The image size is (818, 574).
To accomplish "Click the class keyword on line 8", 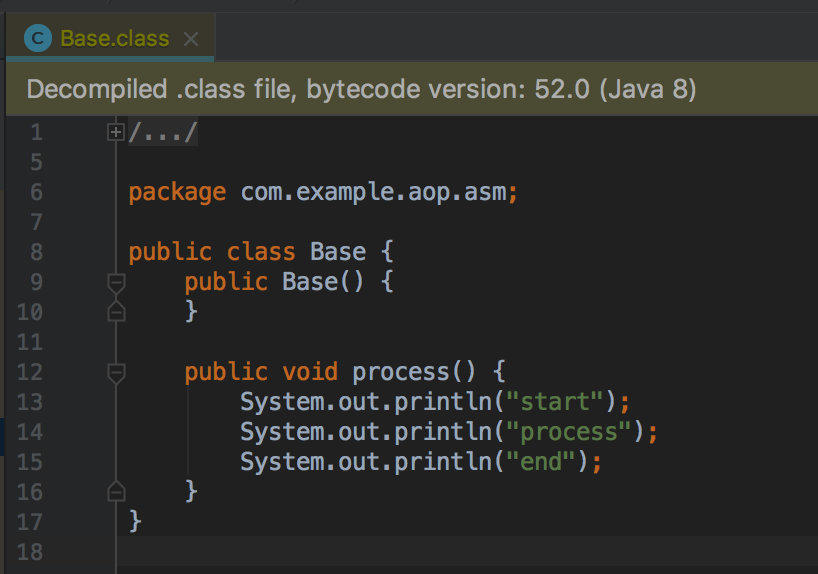I will pyautogui.click(x=261, y=252).
